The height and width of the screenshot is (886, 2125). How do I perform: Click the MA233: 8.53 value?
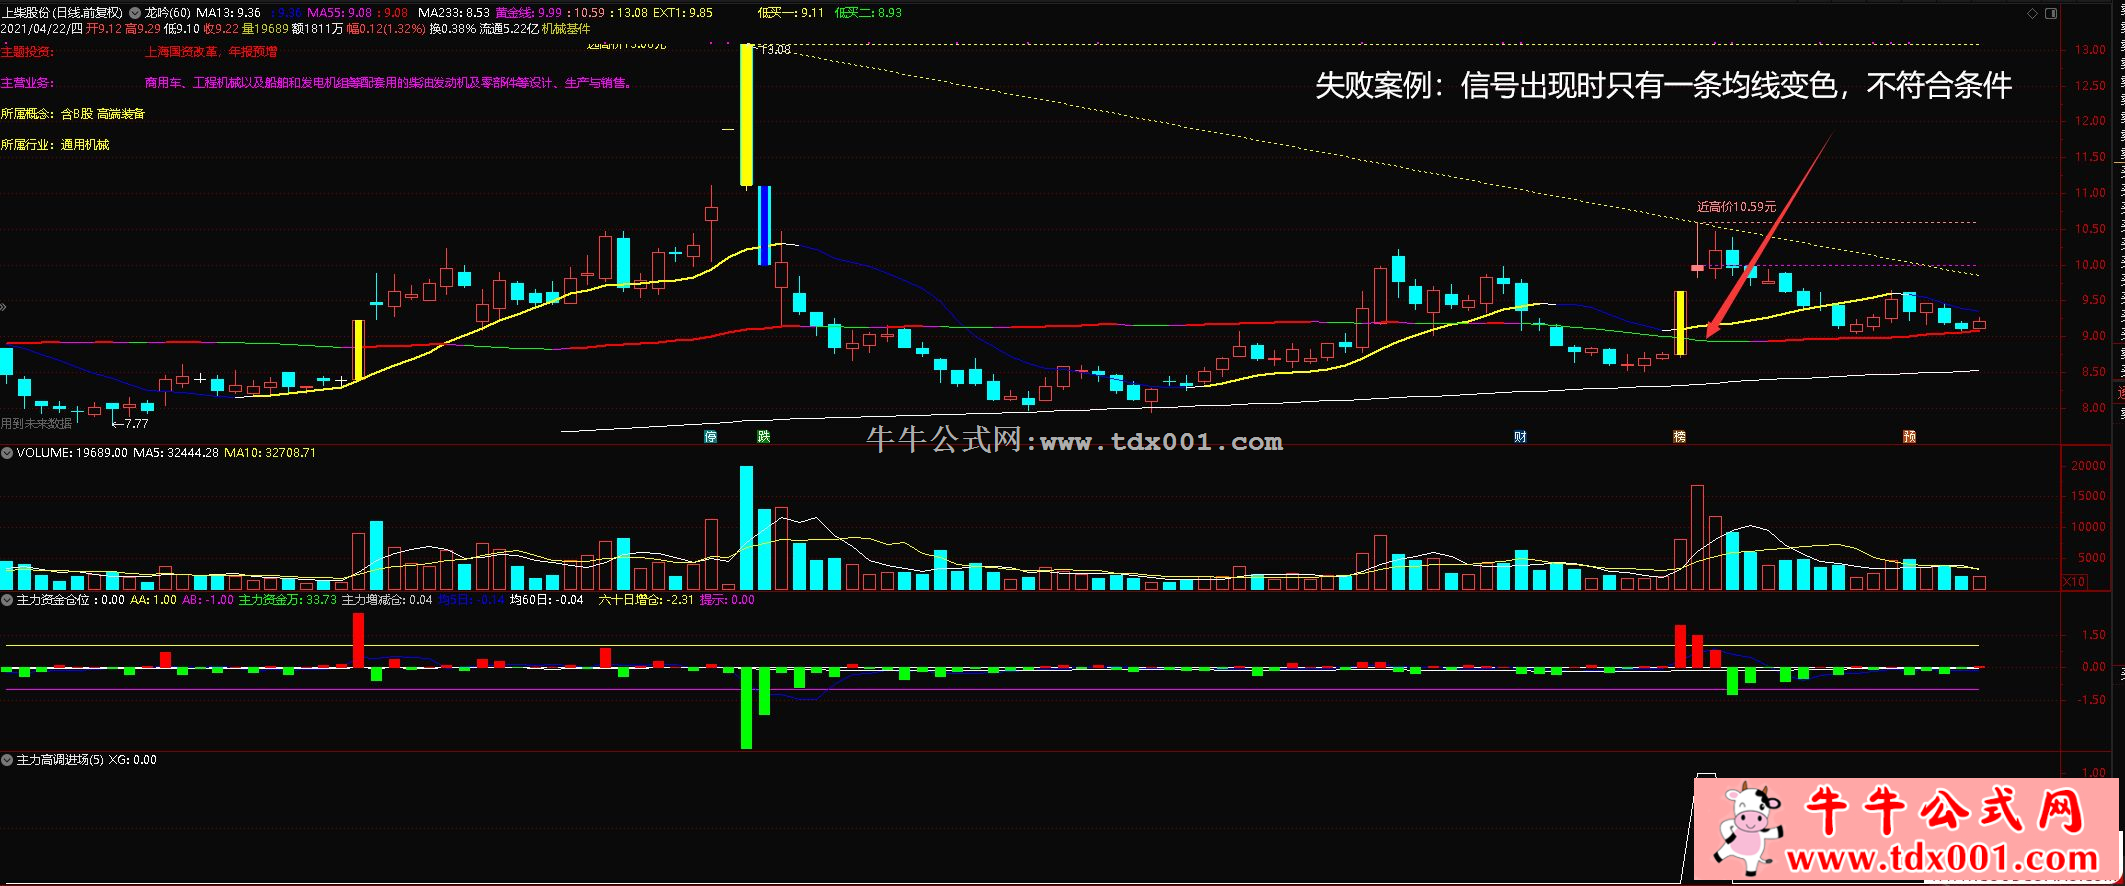454,13
